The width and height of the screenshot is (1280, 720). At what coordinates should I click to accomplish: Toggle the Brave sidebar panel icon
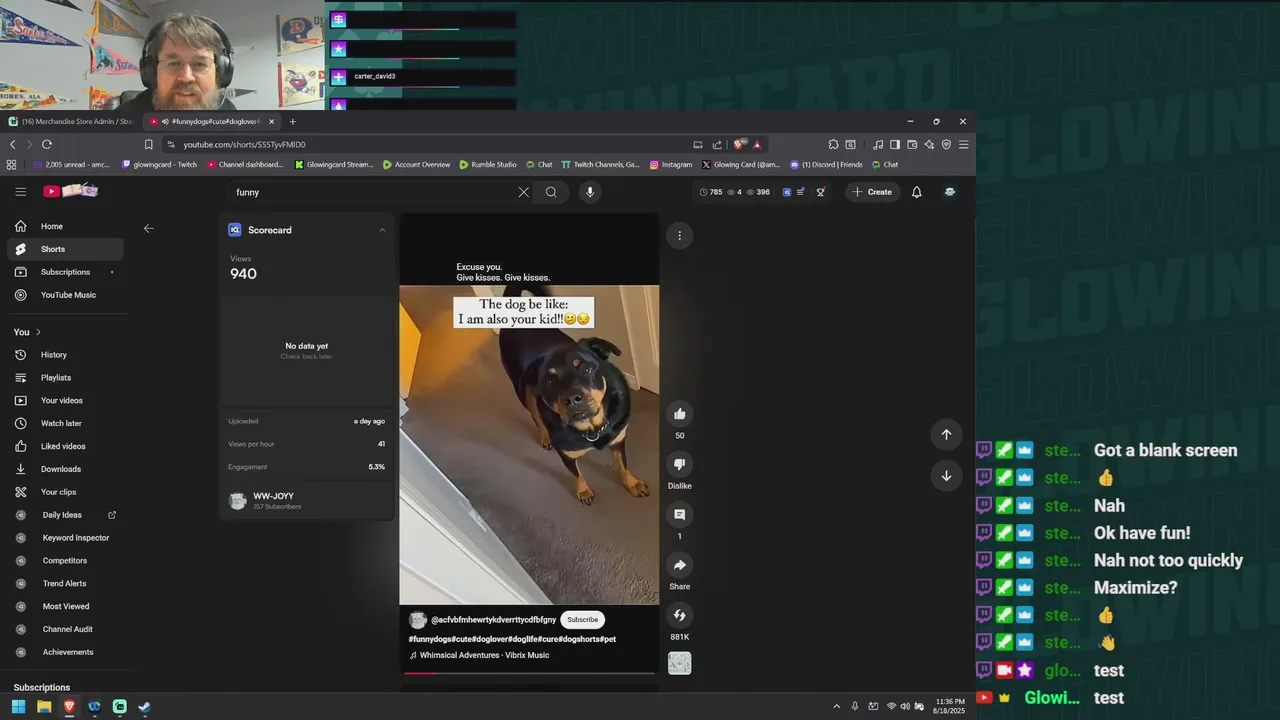click(895, 144)
